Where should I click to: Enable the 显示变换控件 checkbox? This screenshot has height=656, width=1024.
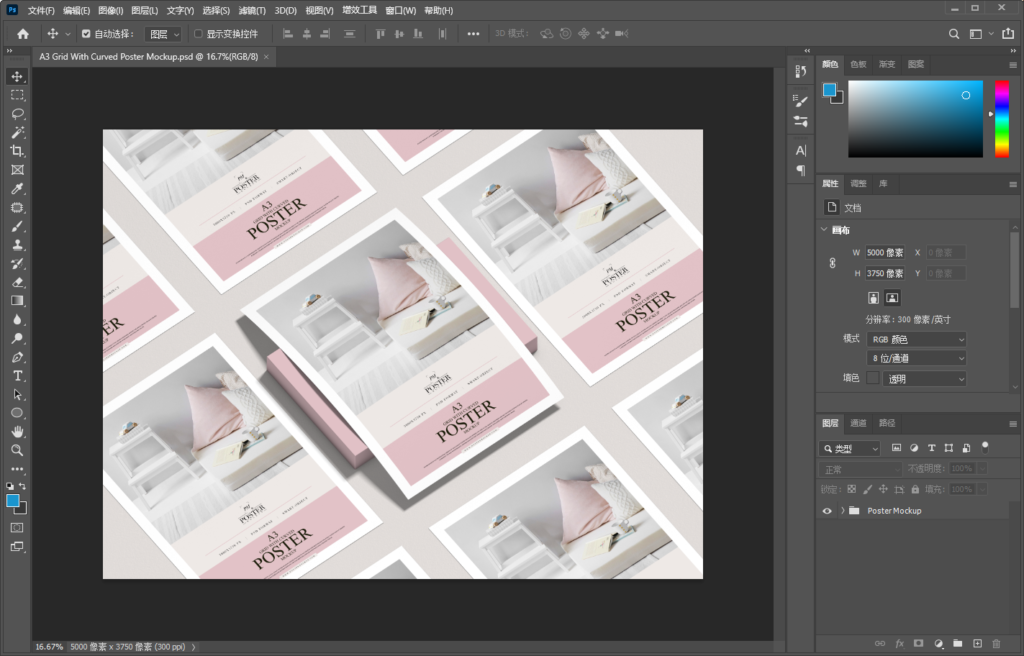(x=198, y=34)
